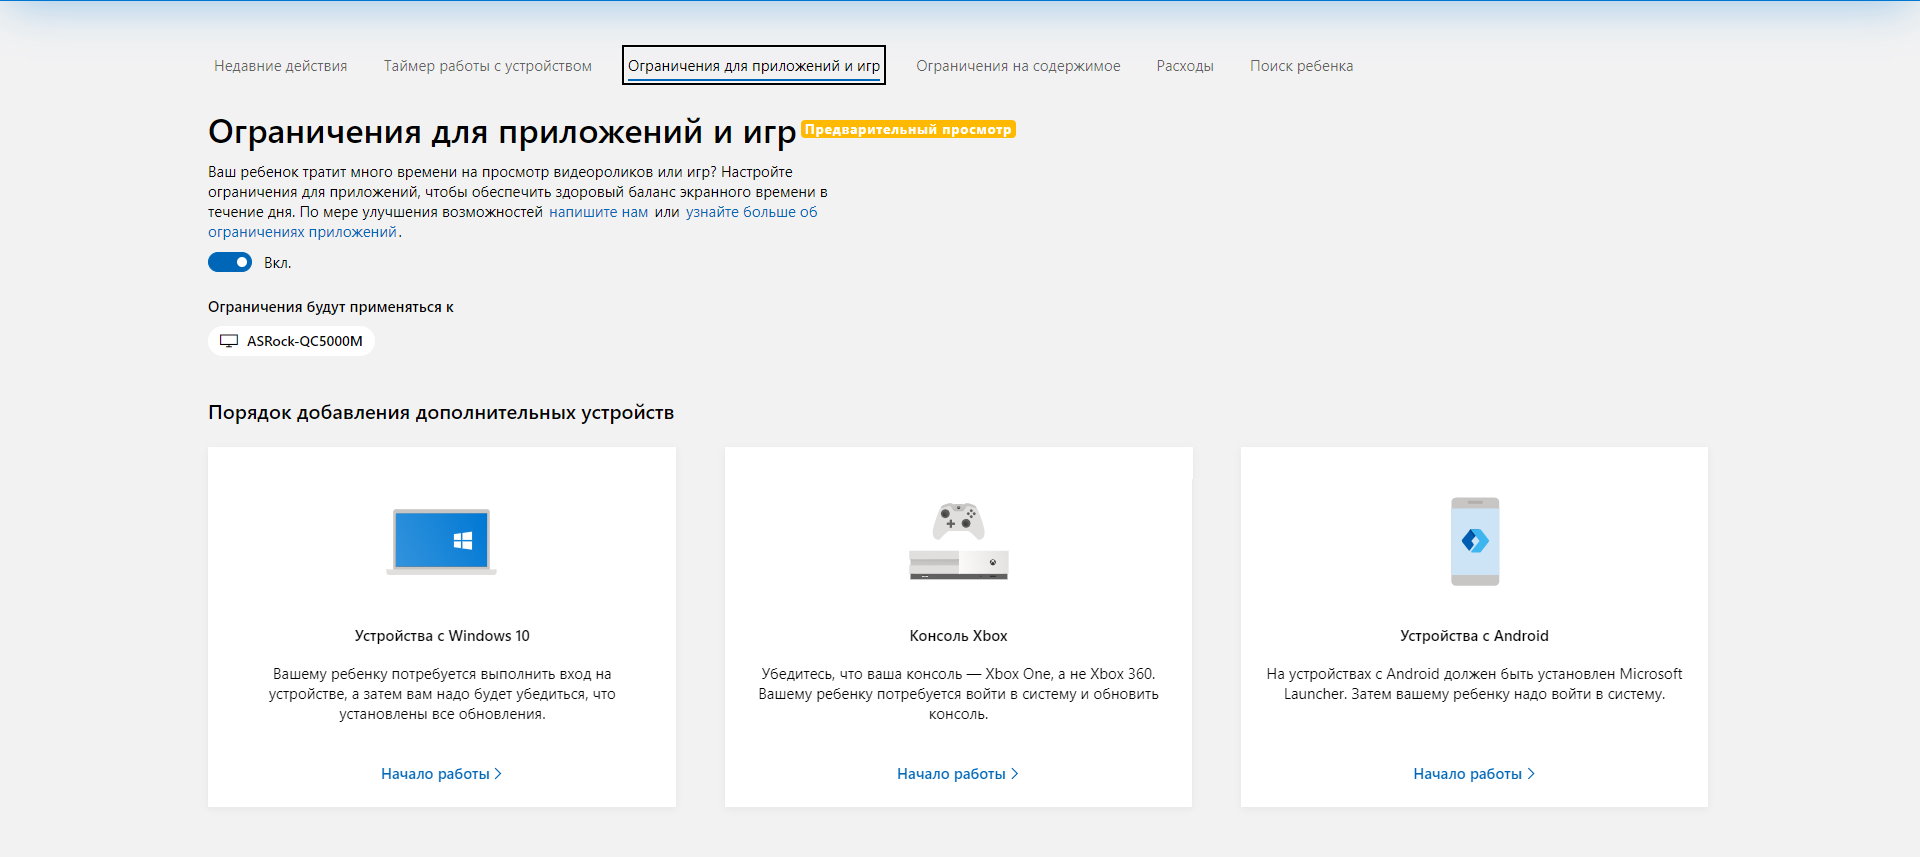Open Начало работы under Устройства с Android
Image resolution: width=1920 pixels, height=857 pixels.
[1474, 774]
